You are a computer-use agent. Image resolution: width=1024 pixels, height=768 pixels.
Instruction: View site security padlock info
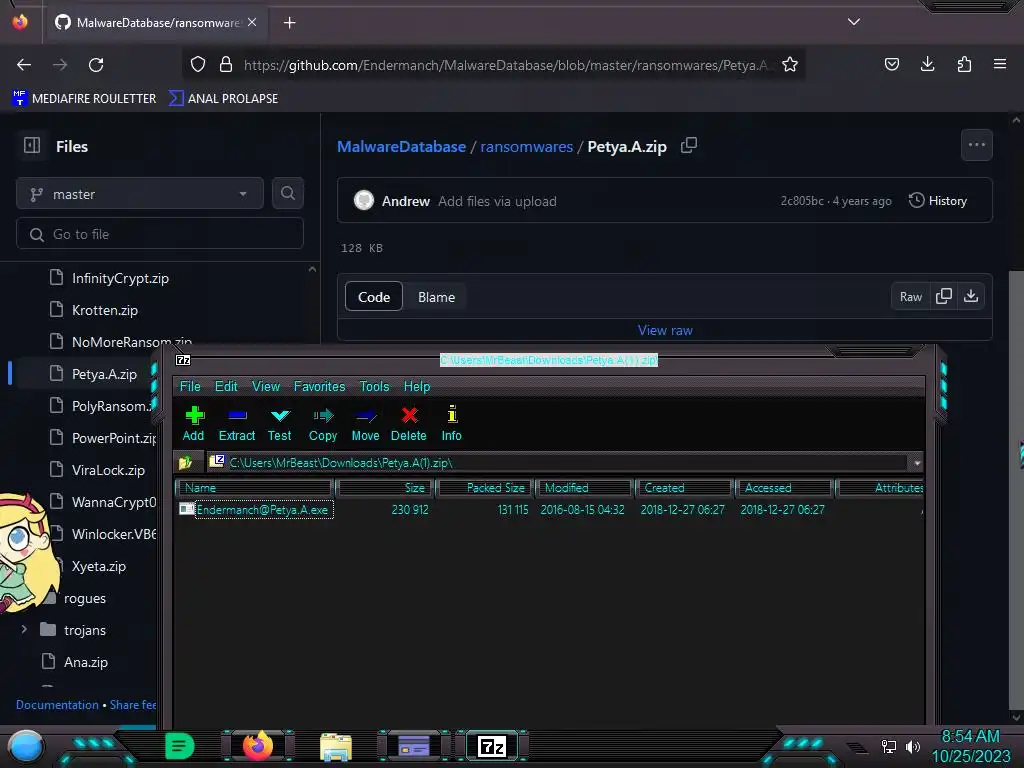[x=226, y=64]
